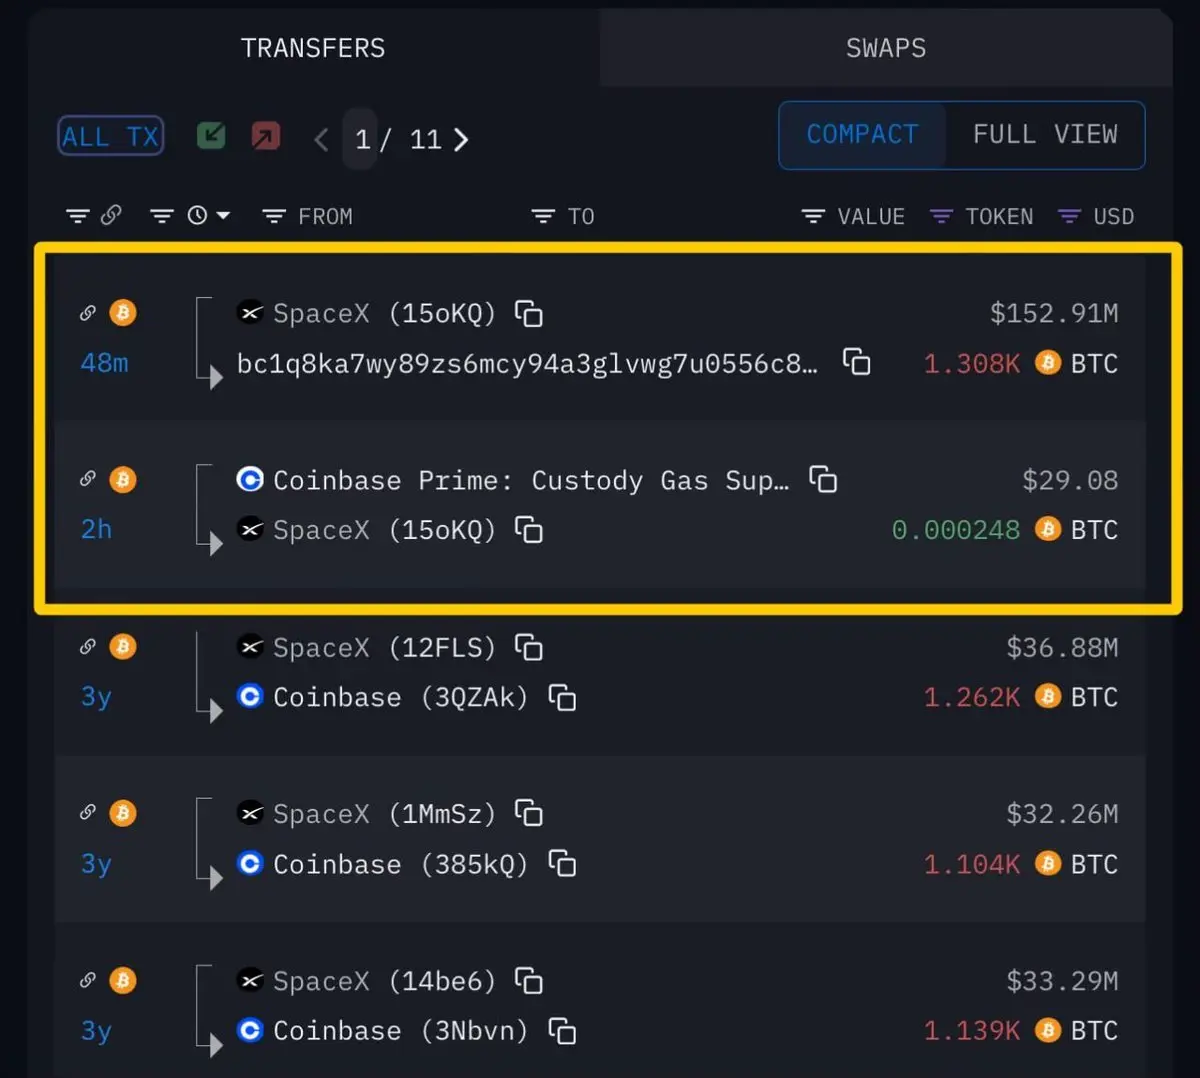Open SpaceX (15oKQ) recipient in 2h row
This screenshot has width=1200, height=1078.
[x=366, y=530]
